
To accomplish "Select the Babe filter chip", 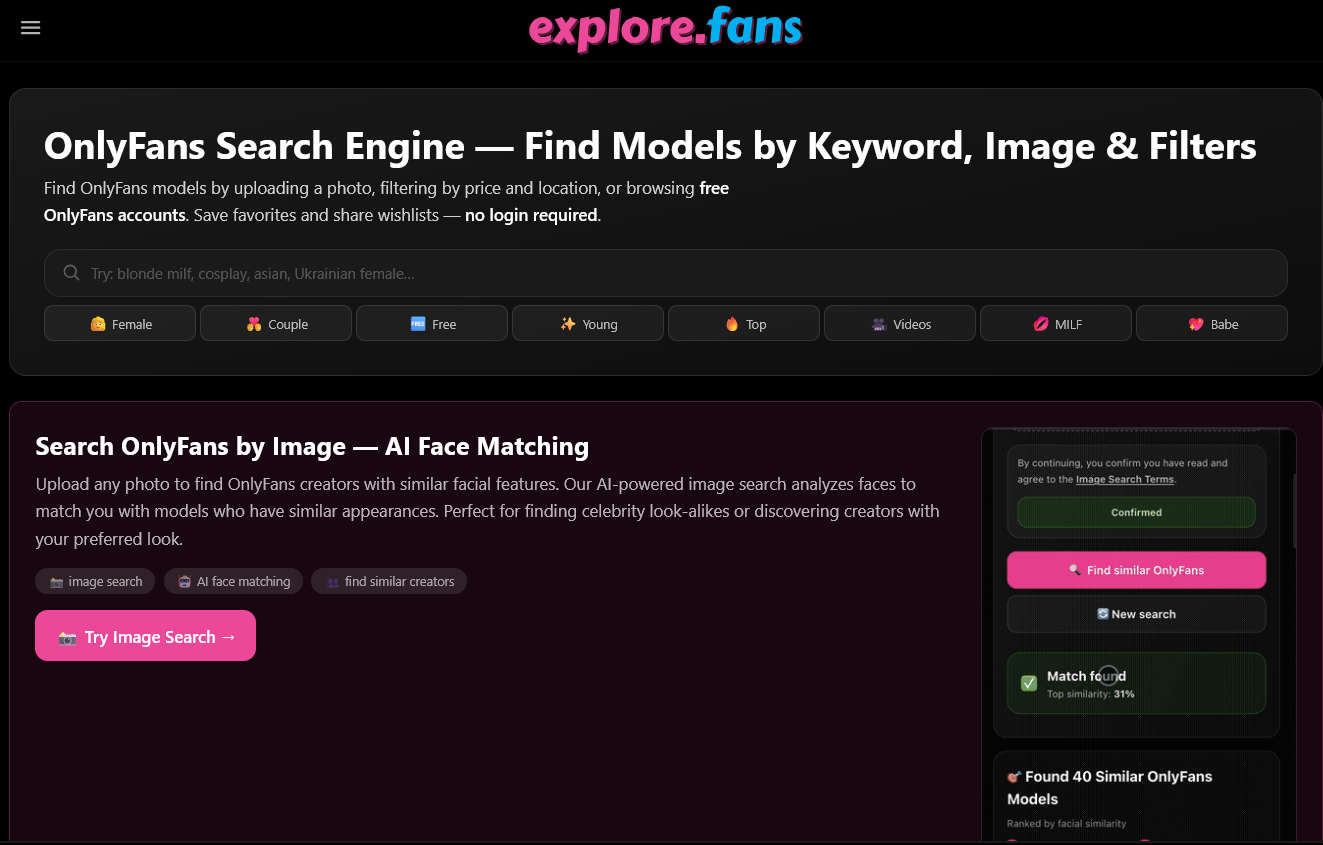I will pos(1212,324).
